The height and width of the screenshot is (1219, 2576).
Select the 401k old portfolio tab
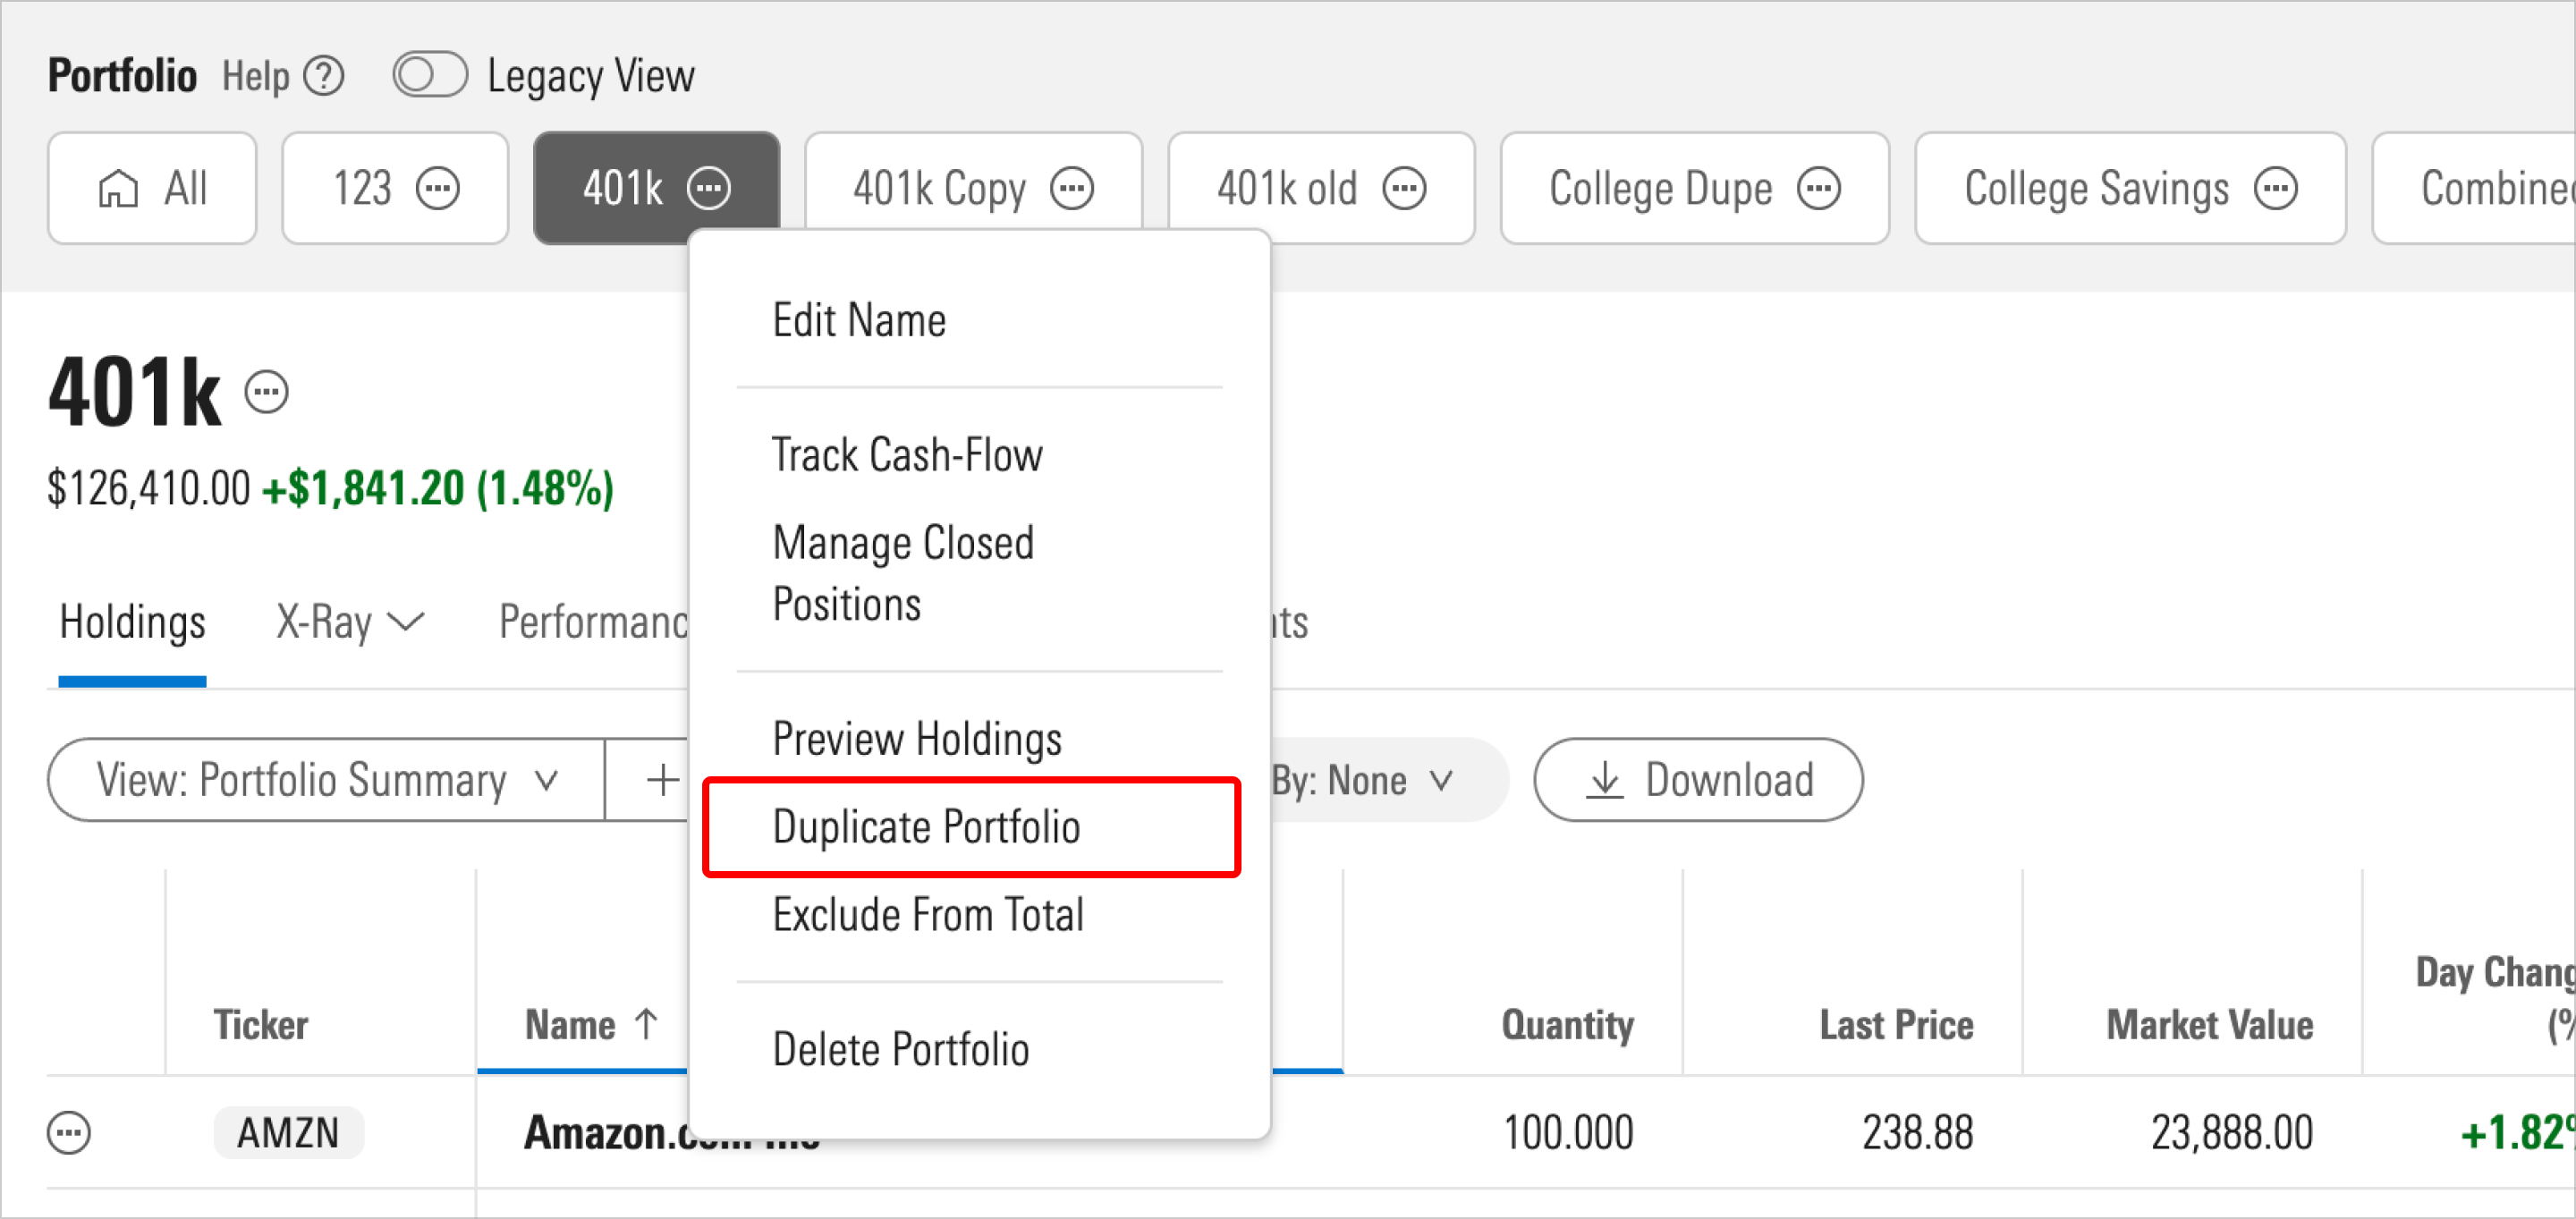point(1321,188)
